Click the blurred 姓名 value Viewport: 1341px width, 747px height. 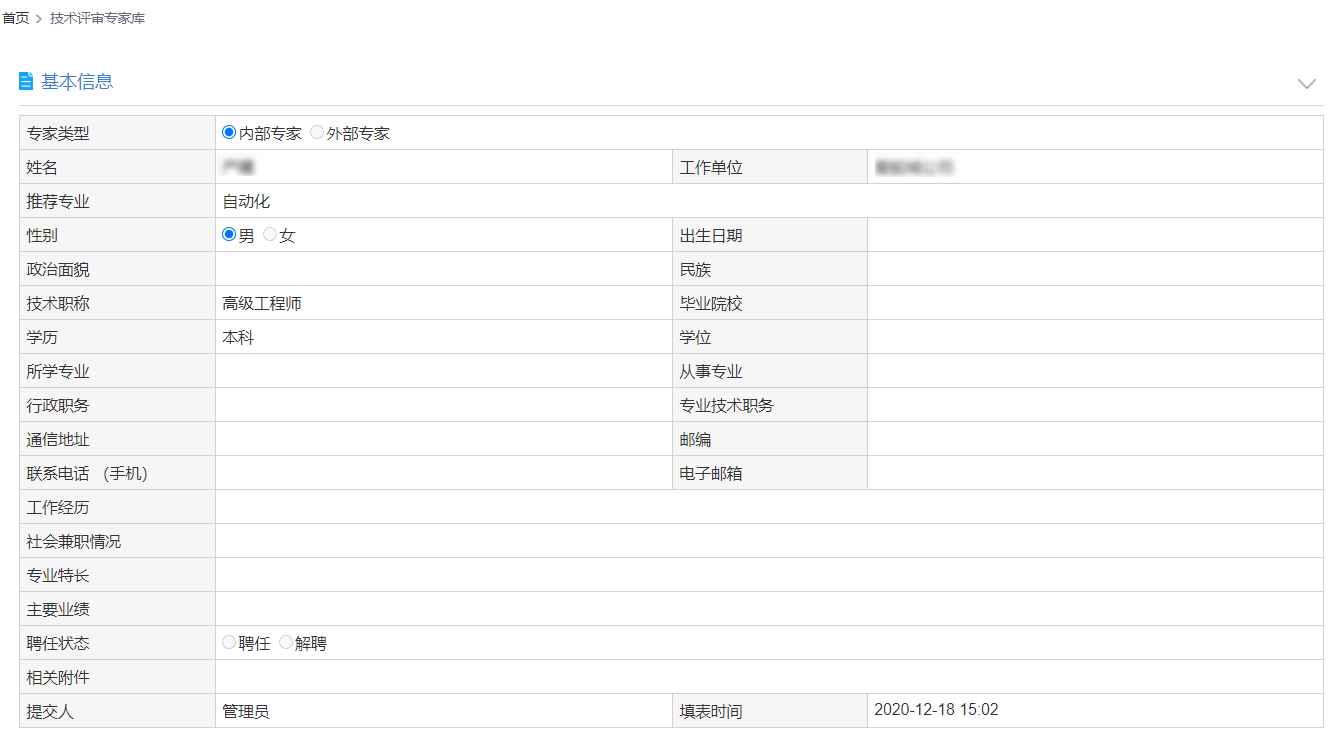point(238,167)
